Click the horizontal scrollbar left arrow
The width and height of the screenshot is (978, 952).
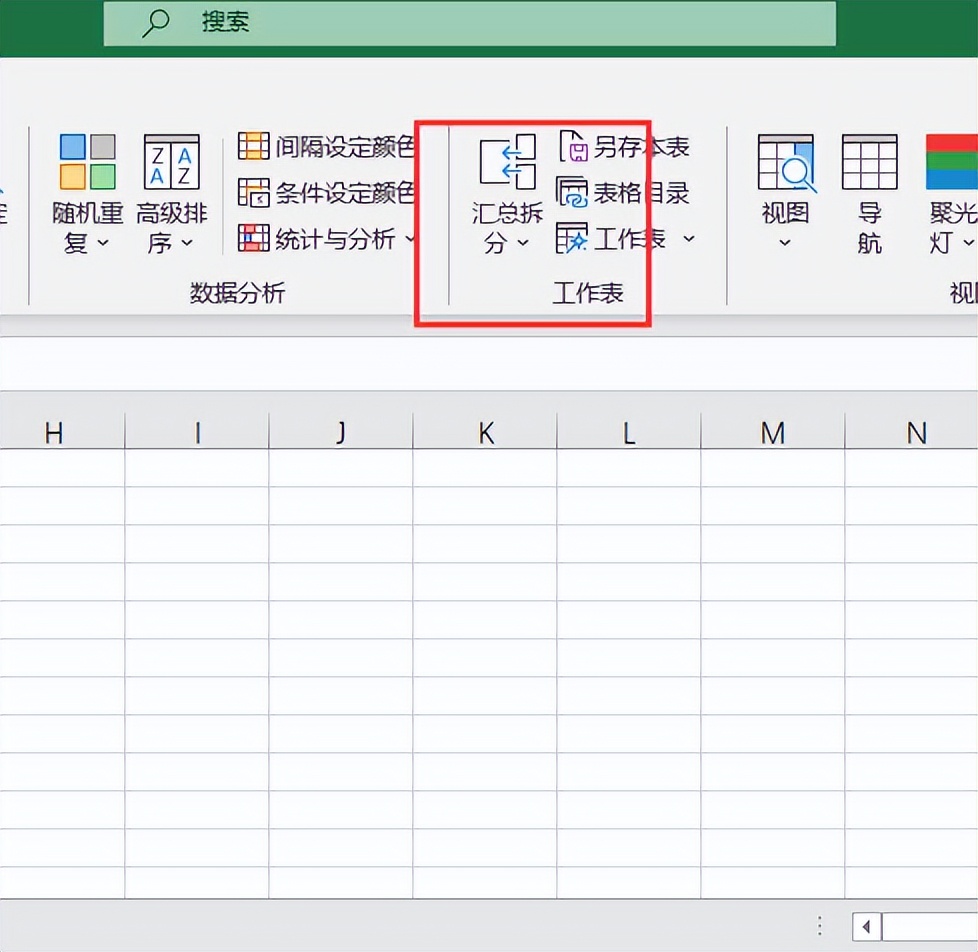pyautogui.click(x=866, y=926)
